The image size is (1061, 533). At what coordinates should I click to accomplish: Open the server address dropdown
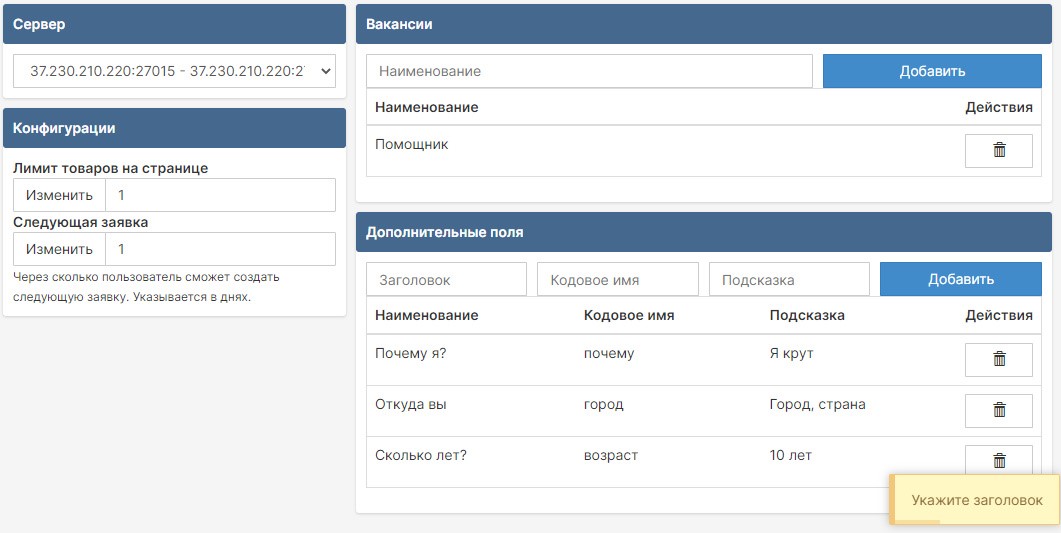pyautogui.click(x=174, y=71)
